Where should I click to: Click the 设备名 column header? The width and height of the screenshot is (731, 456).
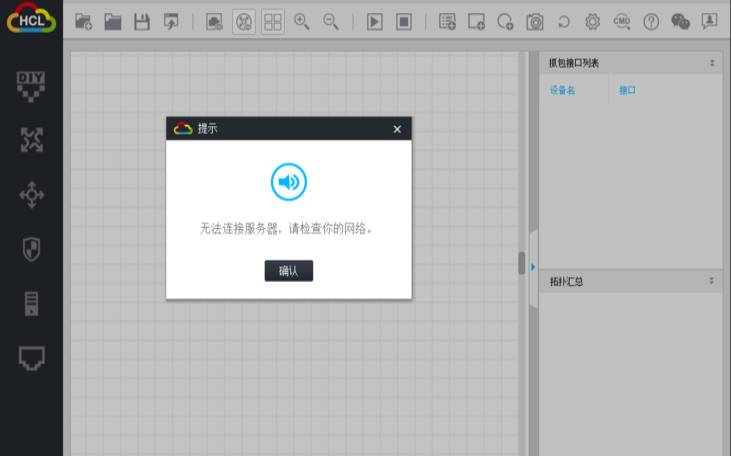click(562, 90)
